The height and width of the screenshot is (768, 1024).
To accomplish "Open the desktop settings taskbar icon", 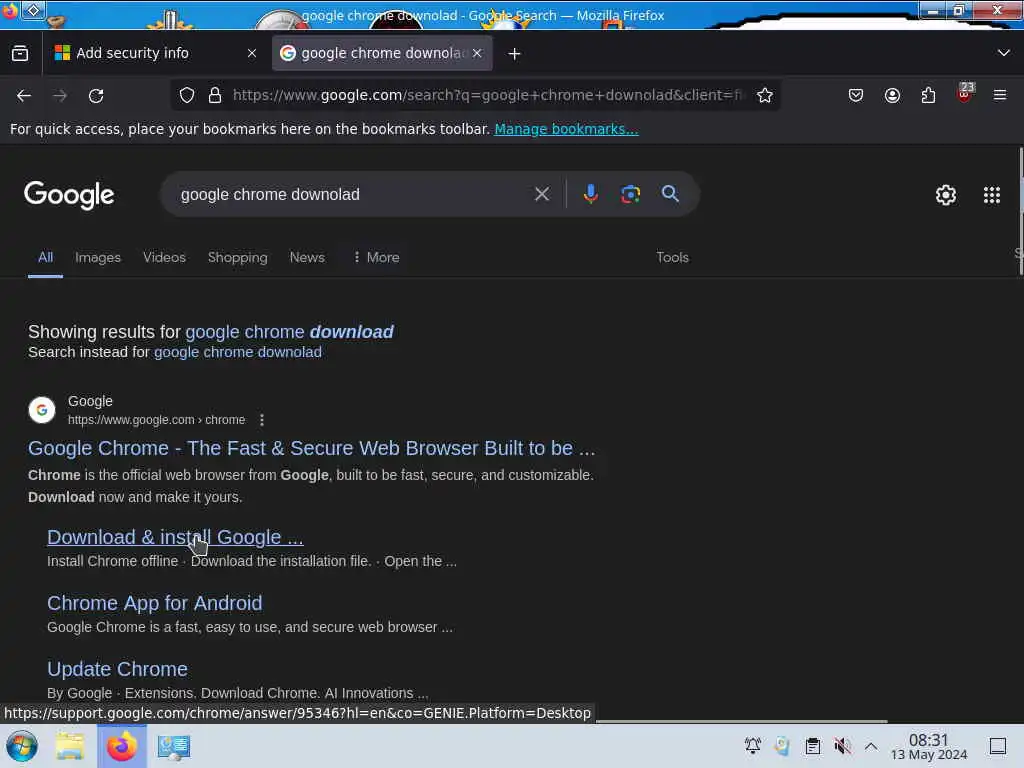I will tap(174, 746).
